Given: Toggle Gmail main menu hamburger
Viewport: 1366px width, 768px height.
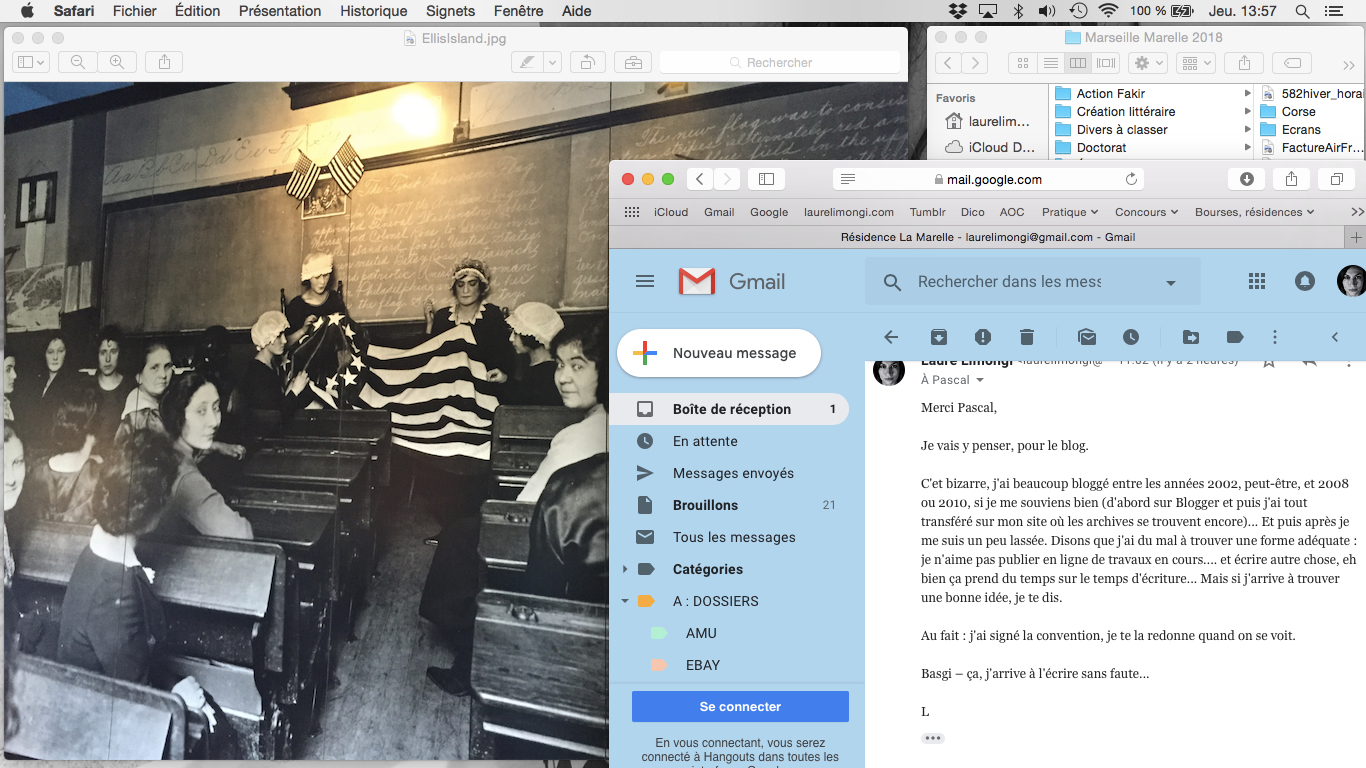Looking at the screenshot, I should pyautogui.click(x=645, y=282).
